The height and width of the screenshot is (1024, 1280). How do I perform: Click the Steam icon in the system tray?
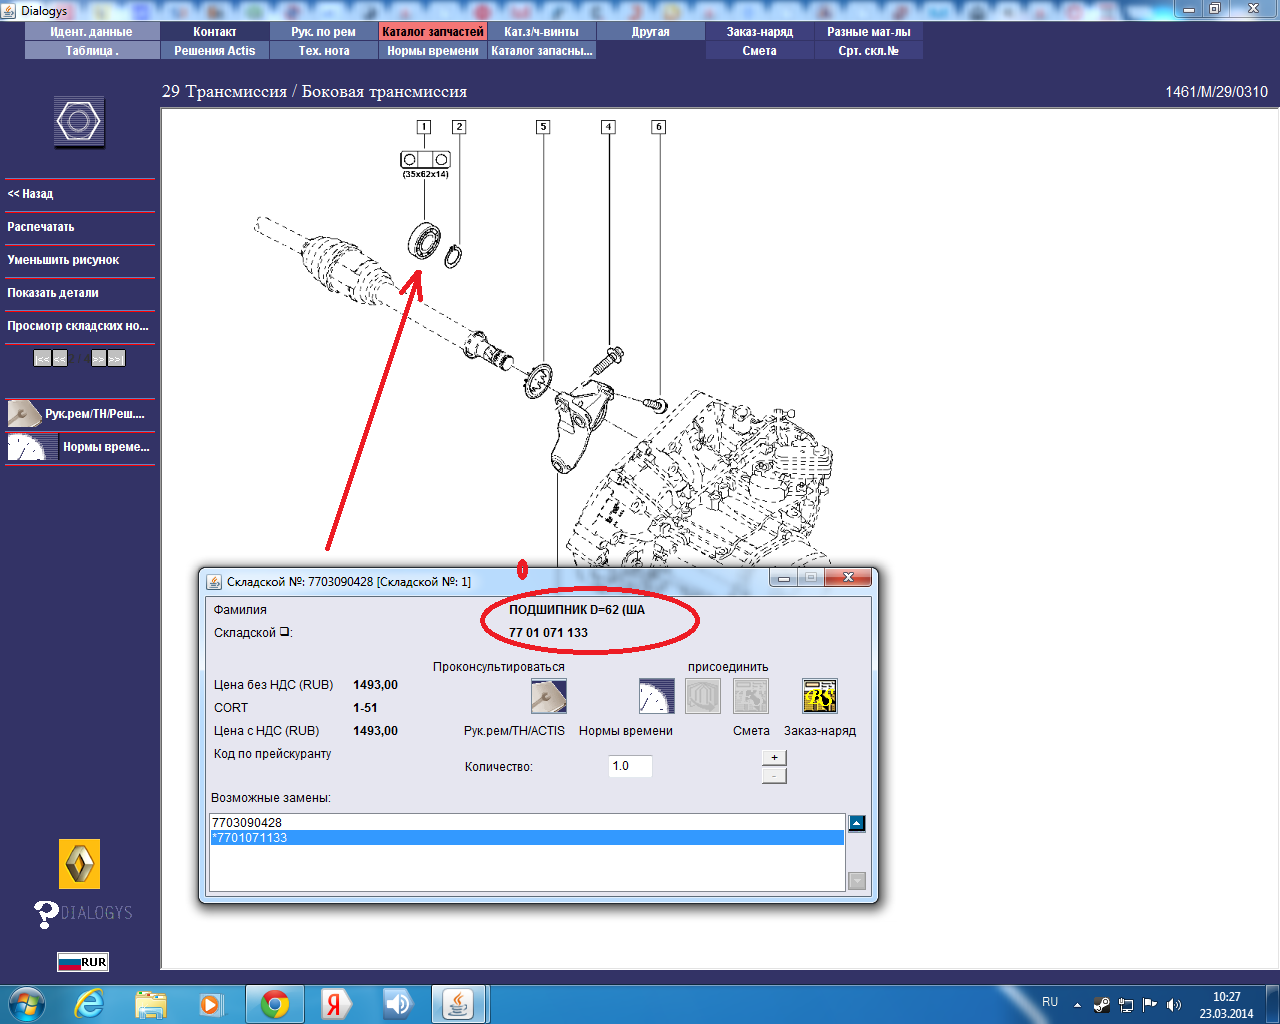tap(1102, 1005)
